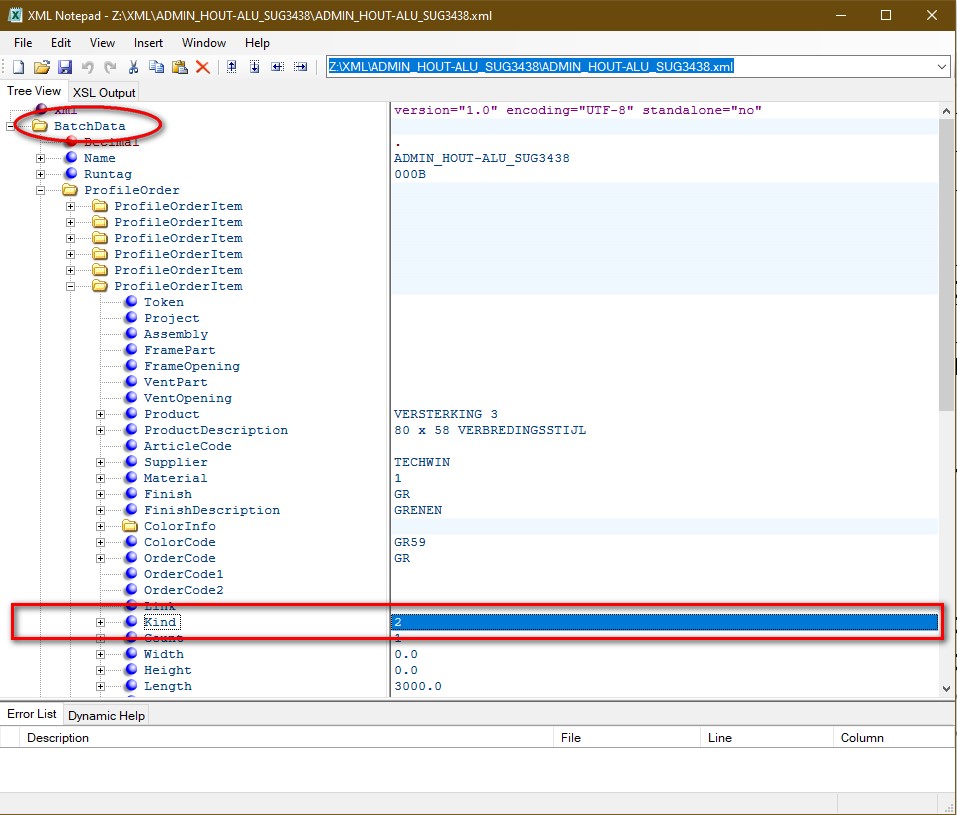
Task: Click the blue icon beside Supplier
Action: (x=131, y=462)
